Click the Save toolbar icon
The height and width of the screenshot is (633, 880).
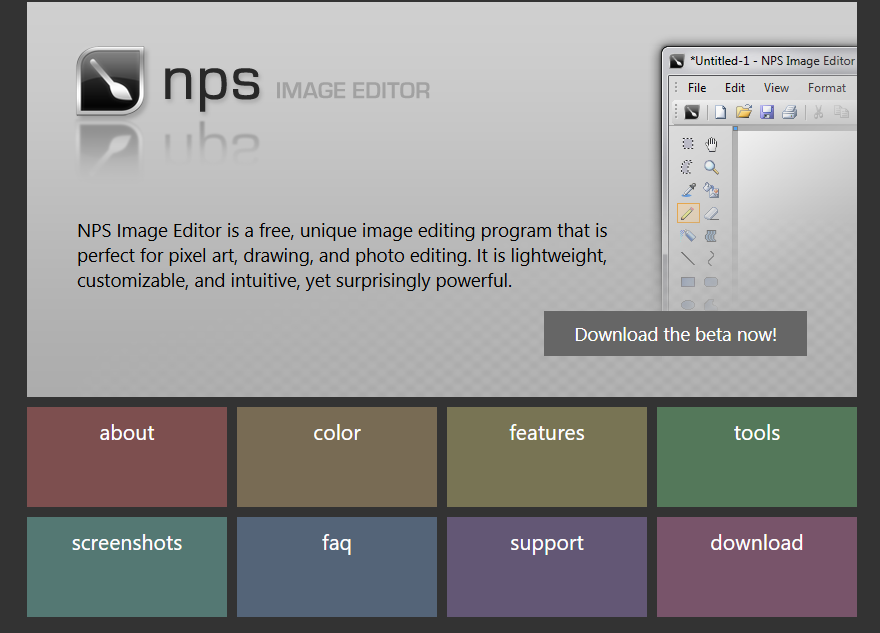coord(767,112)
